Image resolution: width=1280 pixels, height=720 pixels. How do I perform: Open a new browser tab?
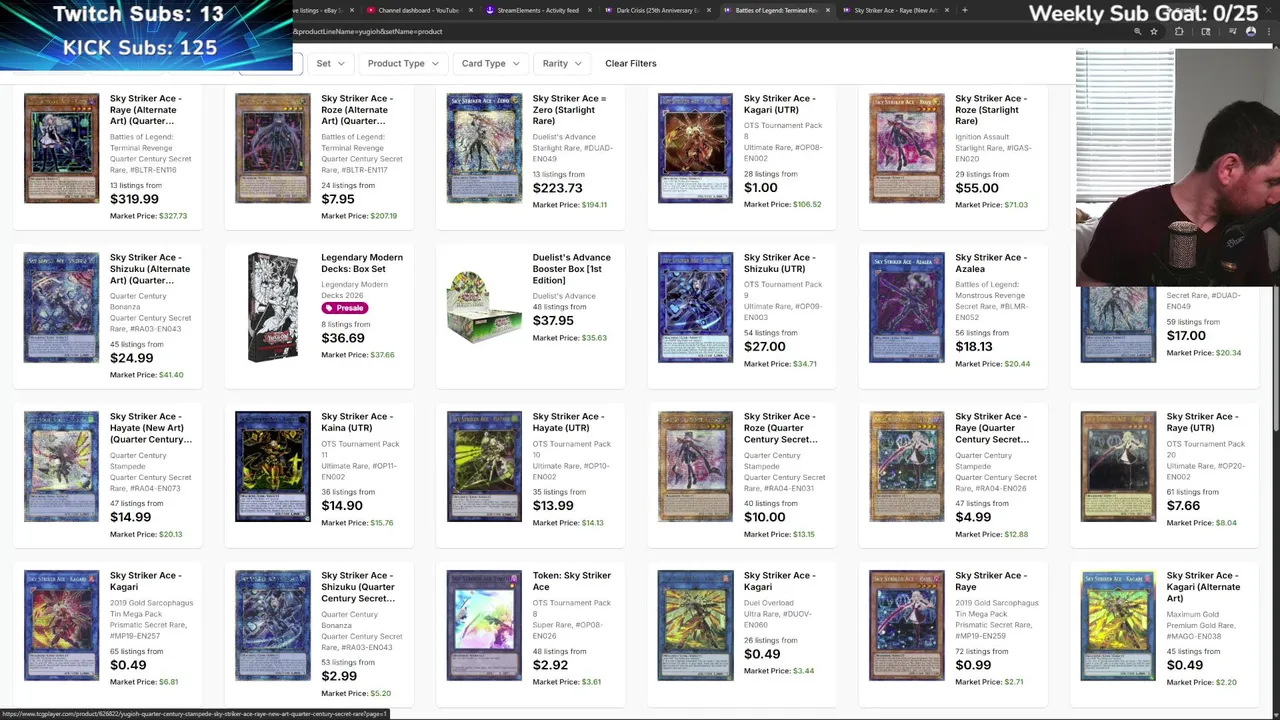click(x=964, y=10)
